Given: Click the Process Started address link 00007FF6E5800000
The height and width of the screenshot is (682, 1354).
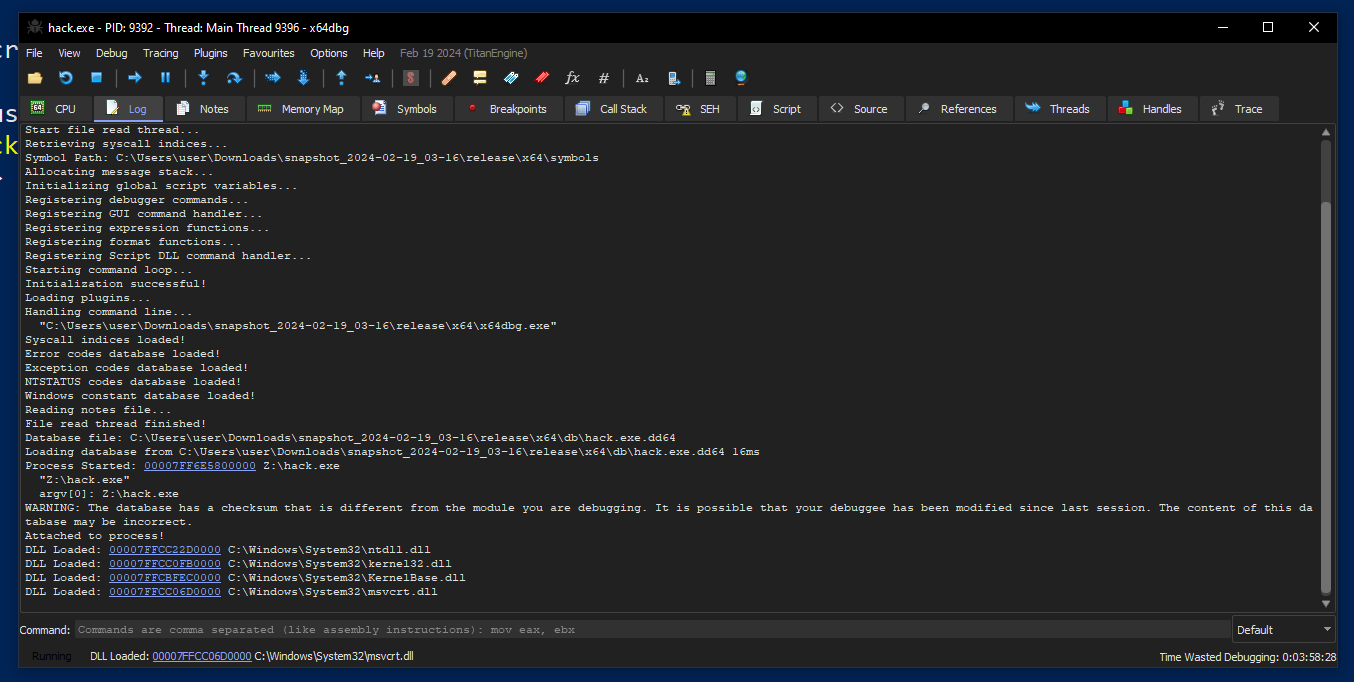Looking at the screenshot, I should point(200,466).
